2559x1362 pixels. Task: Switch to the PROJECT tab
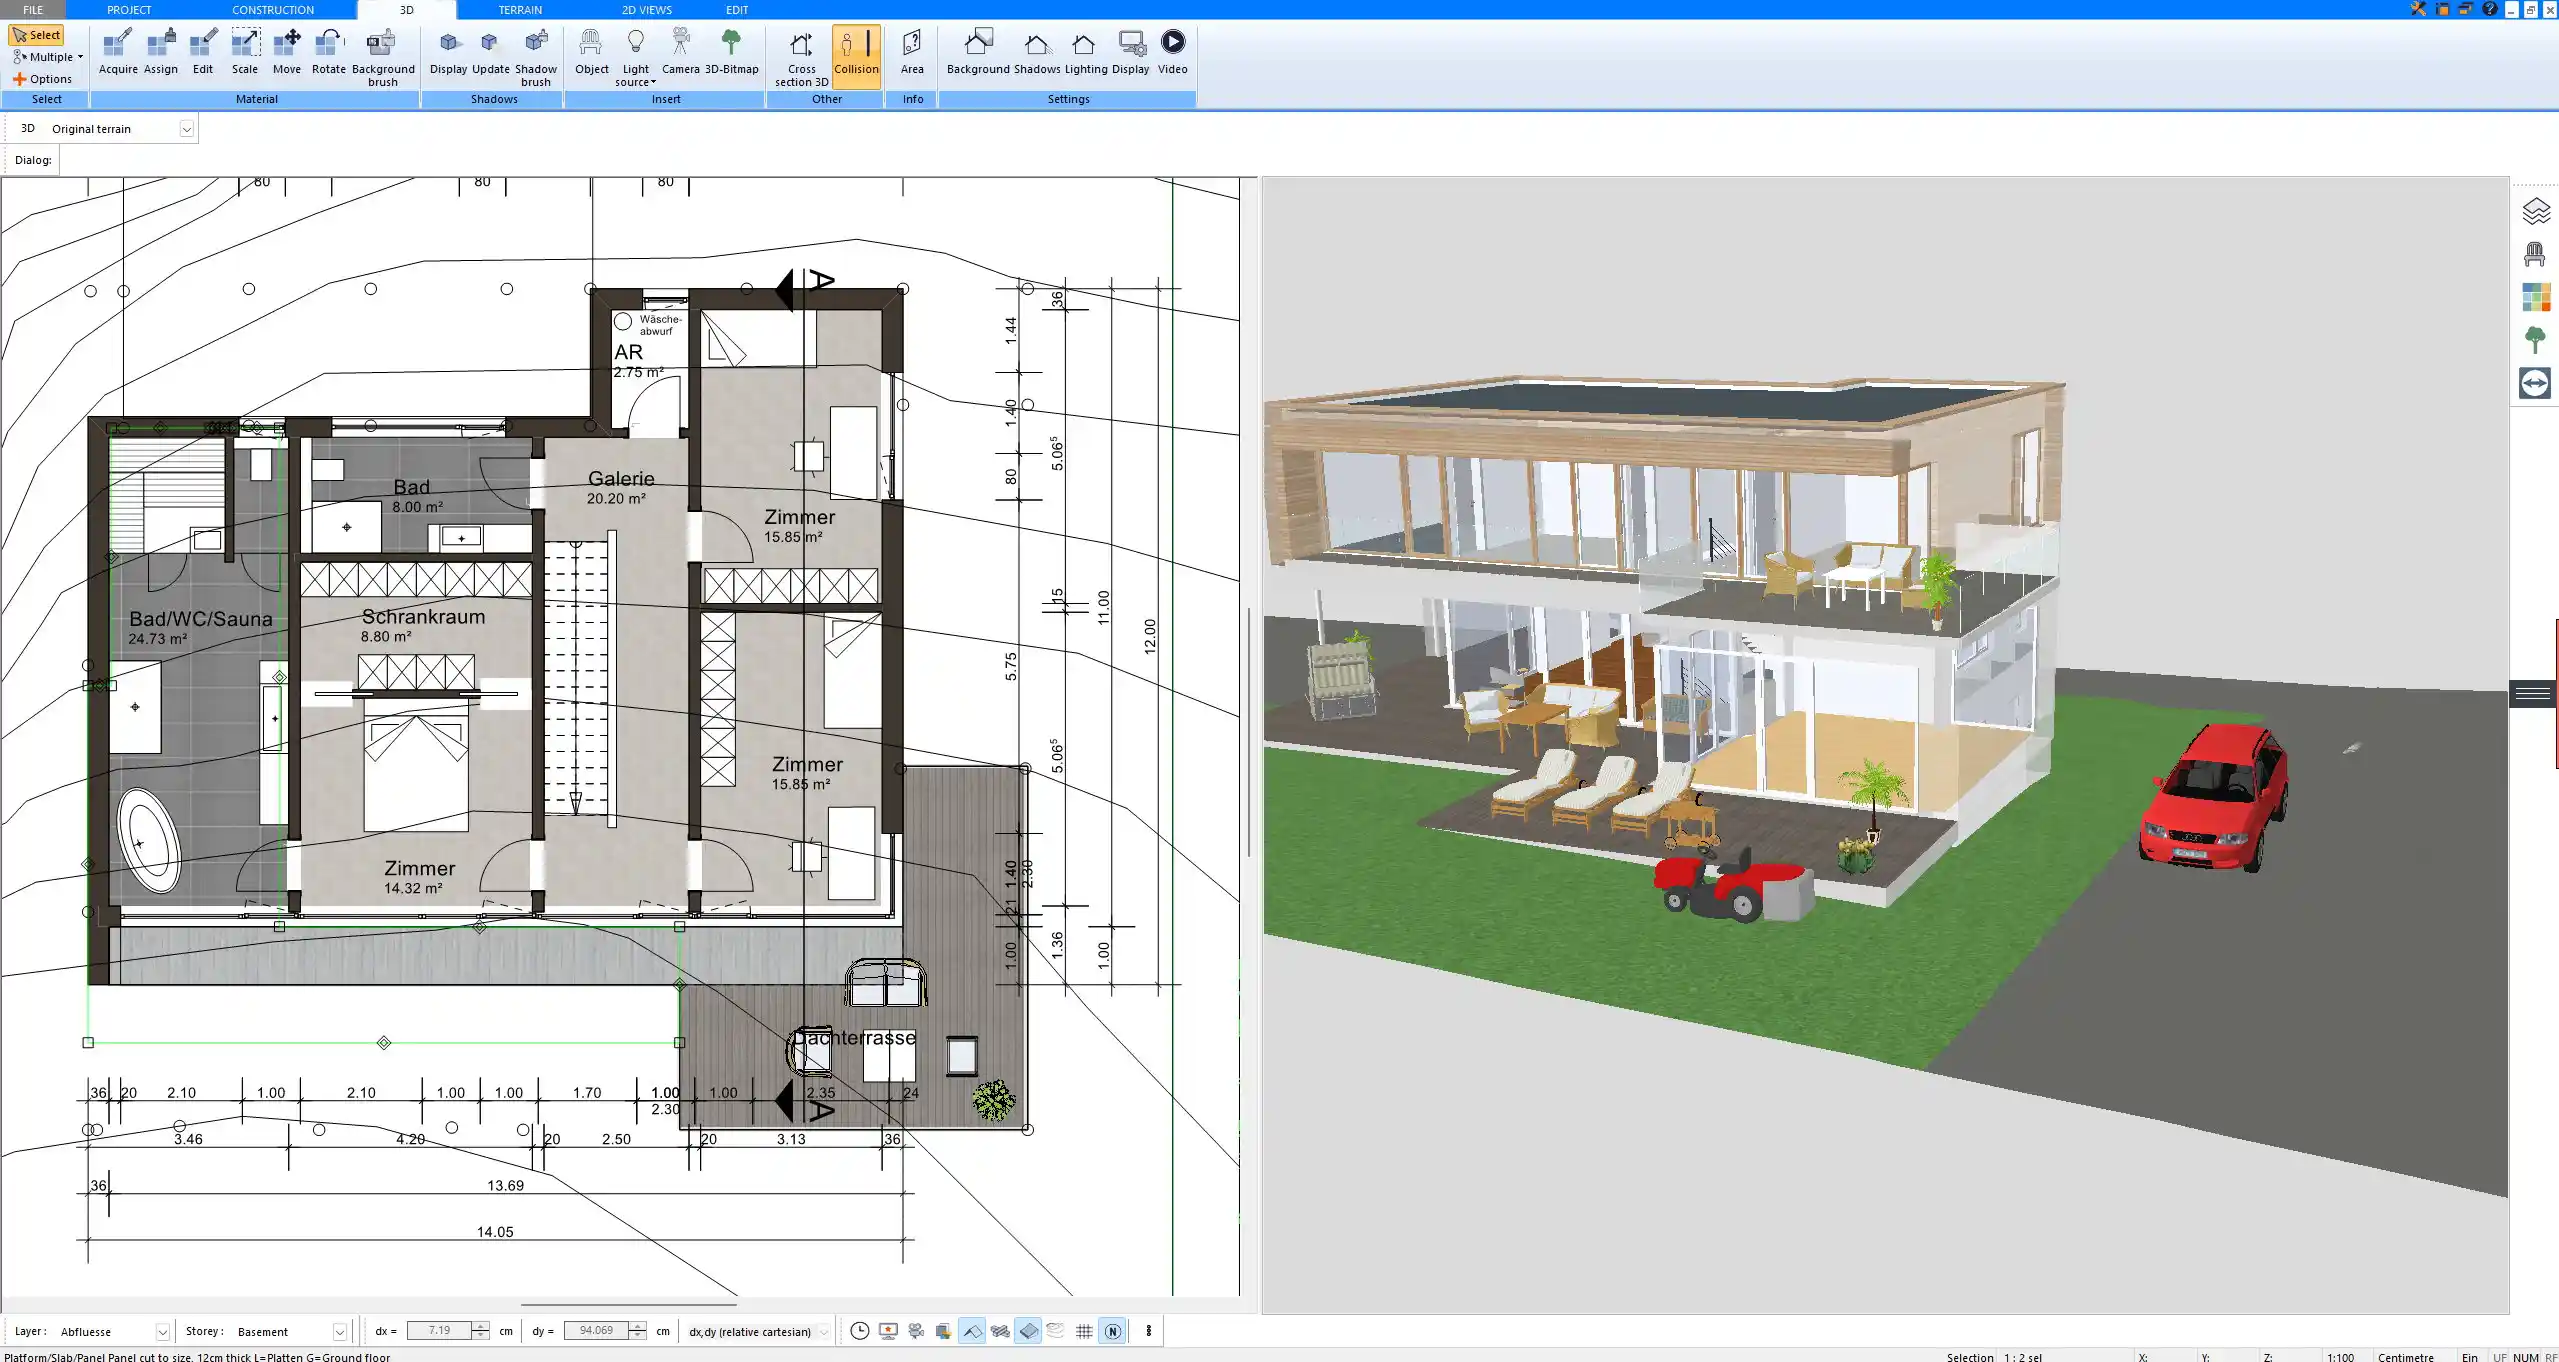(x=129, y=9)
